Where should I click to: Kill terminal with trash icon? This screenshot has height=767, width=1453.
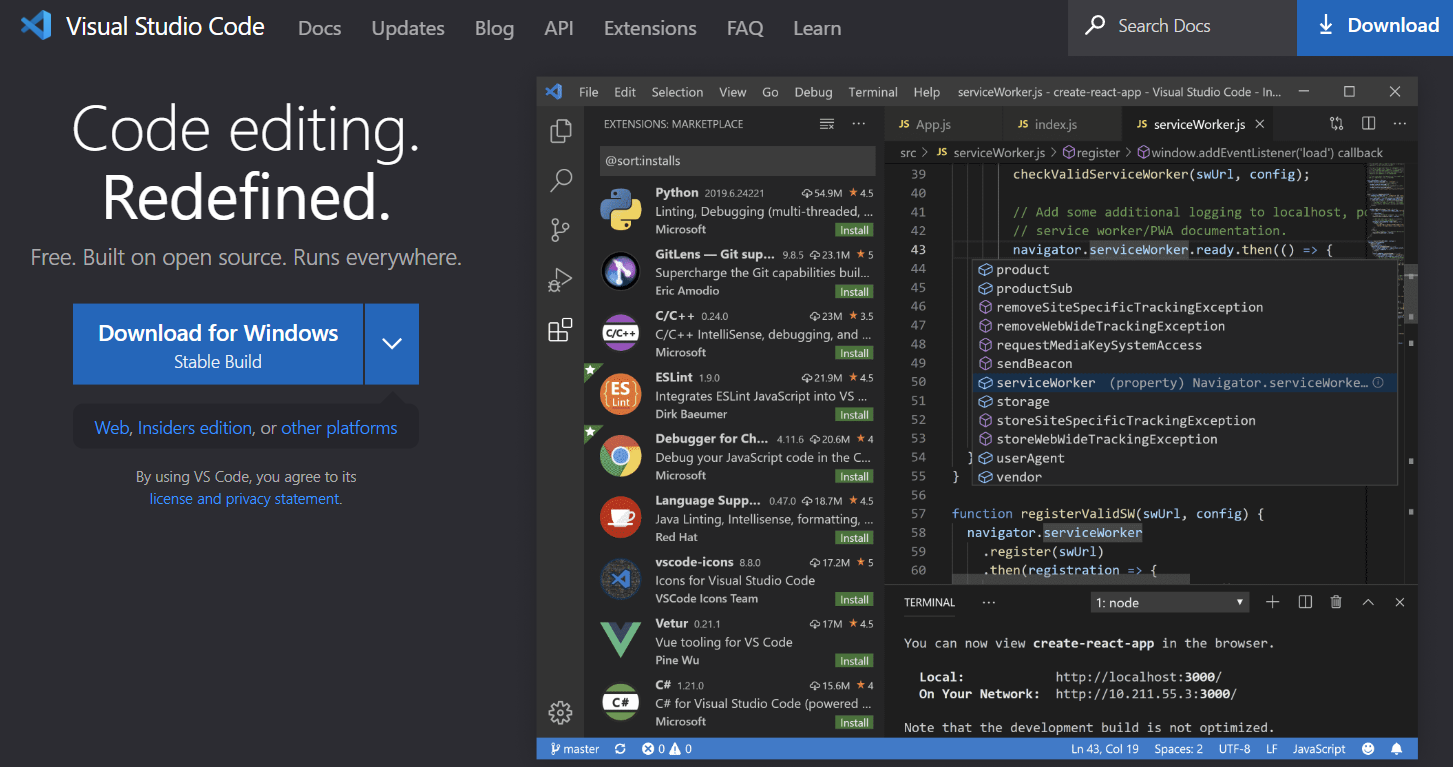(x=1336, y=602)
